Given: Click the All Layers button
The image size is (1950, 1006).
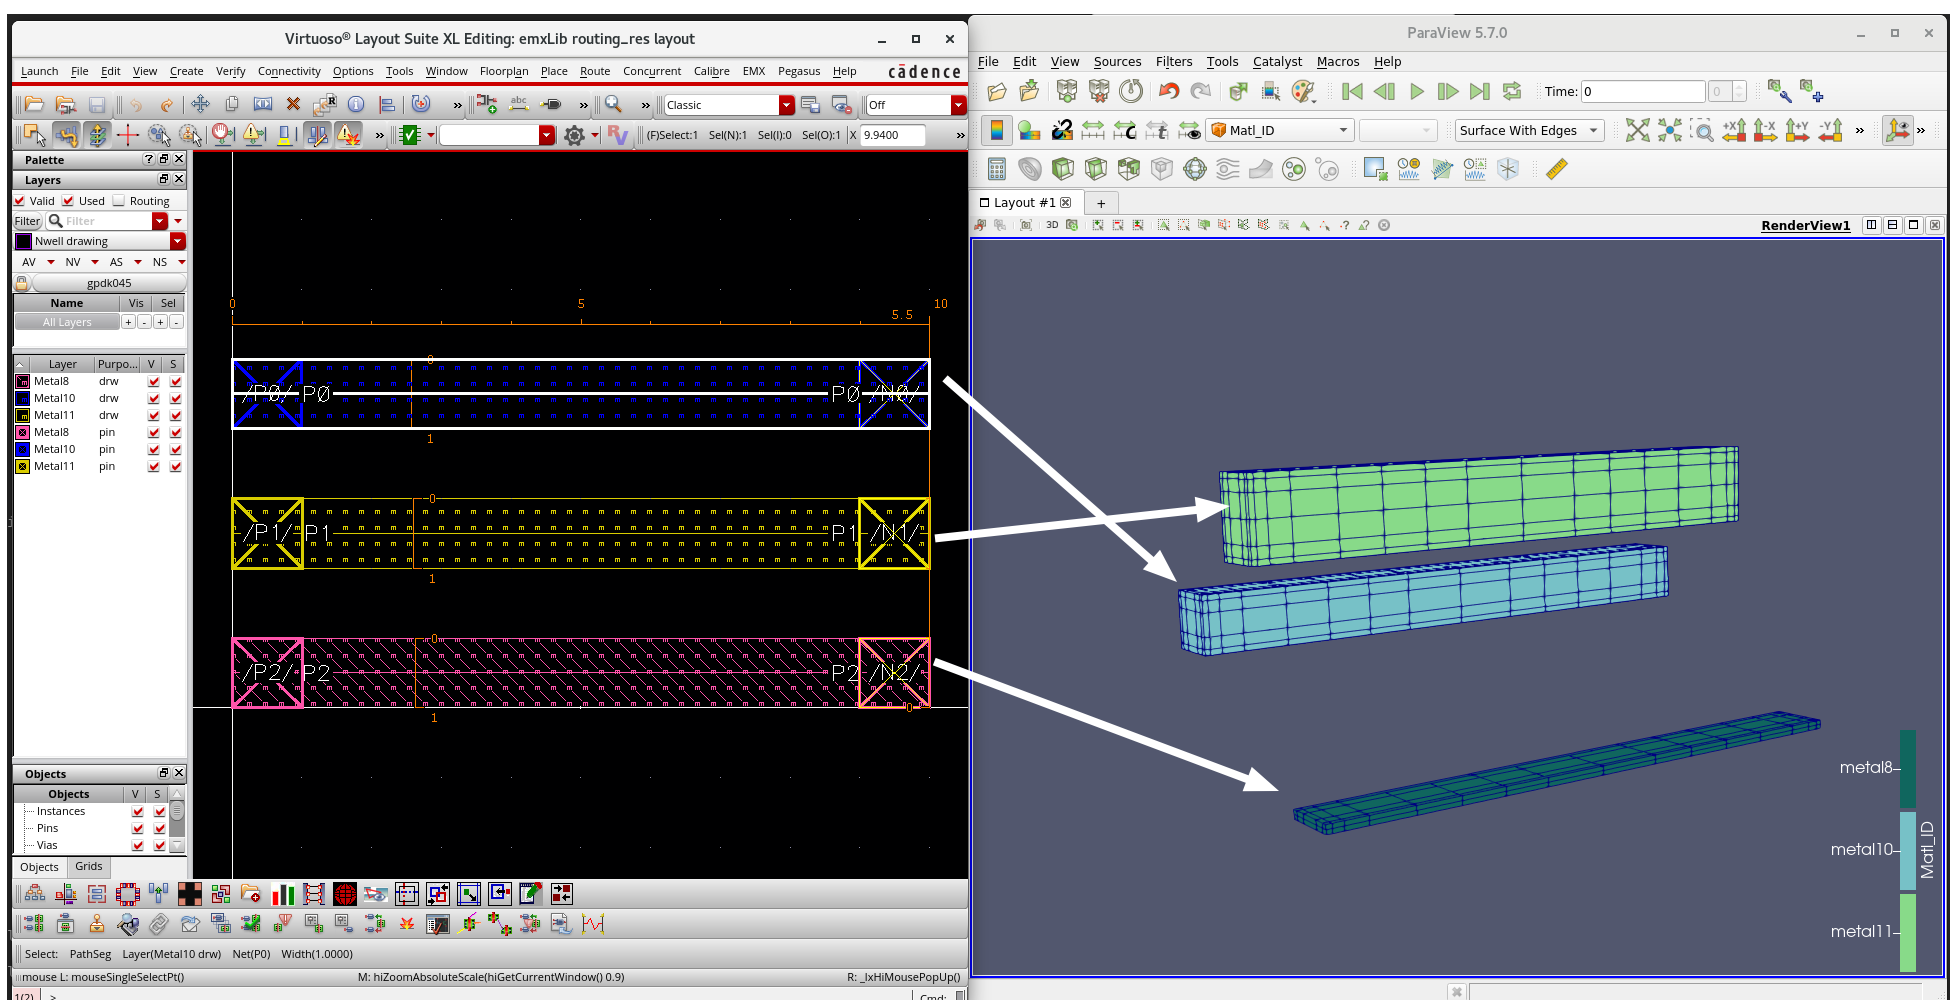Looking at the screenshot, I should pyautogui.click(x=67, y=322).
